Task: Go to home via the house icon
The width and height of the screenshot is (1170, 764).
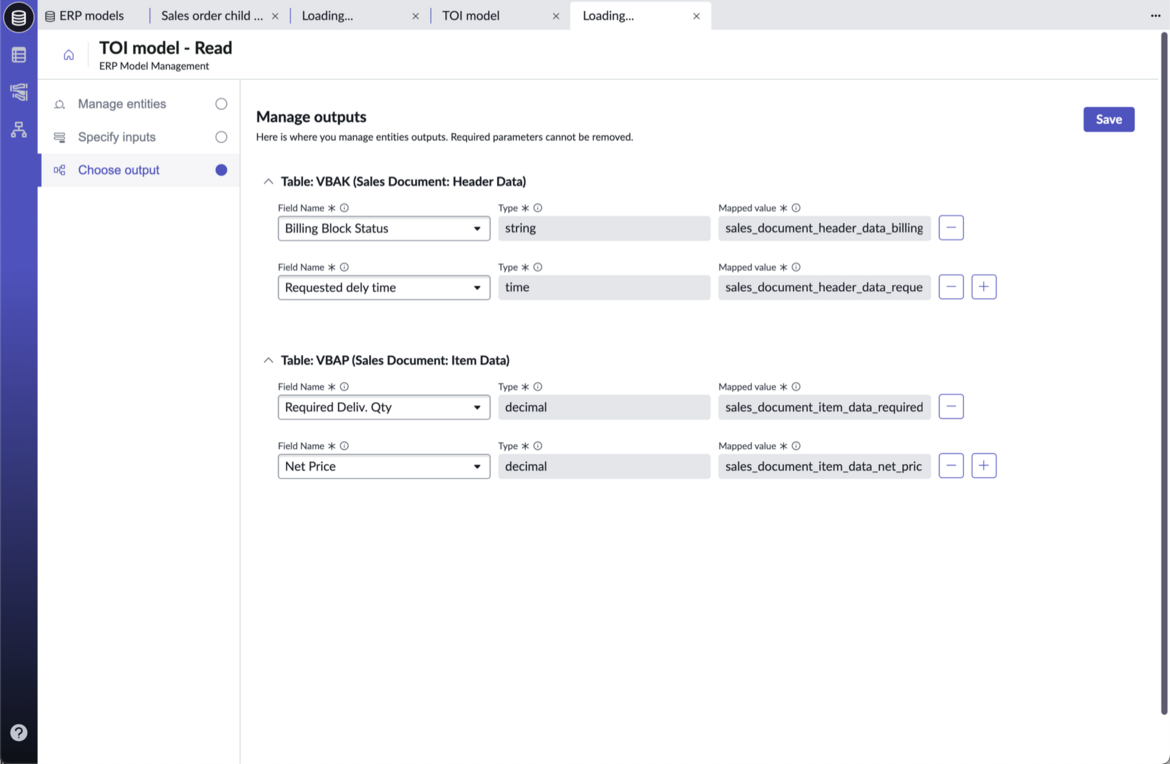Action: click(69, 54)
